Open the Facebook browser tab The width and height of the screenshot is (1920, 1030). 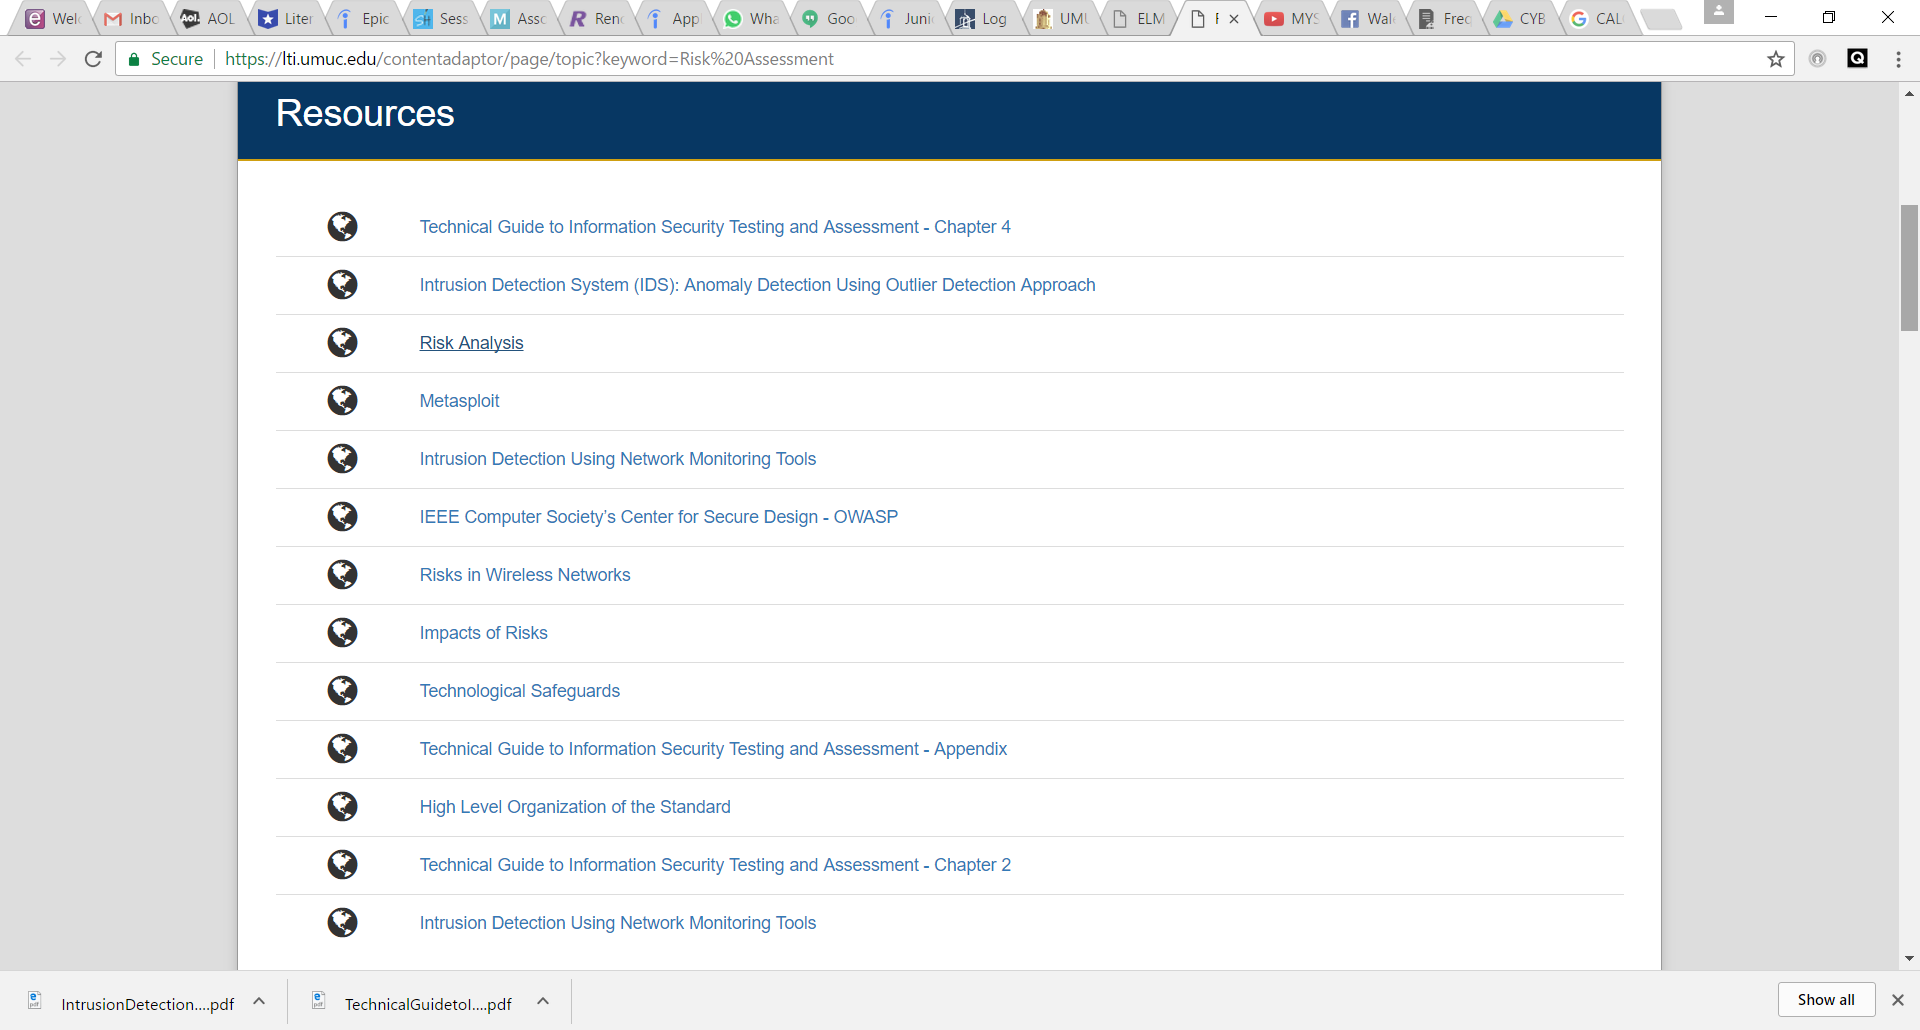click(x=1369, y=19)
